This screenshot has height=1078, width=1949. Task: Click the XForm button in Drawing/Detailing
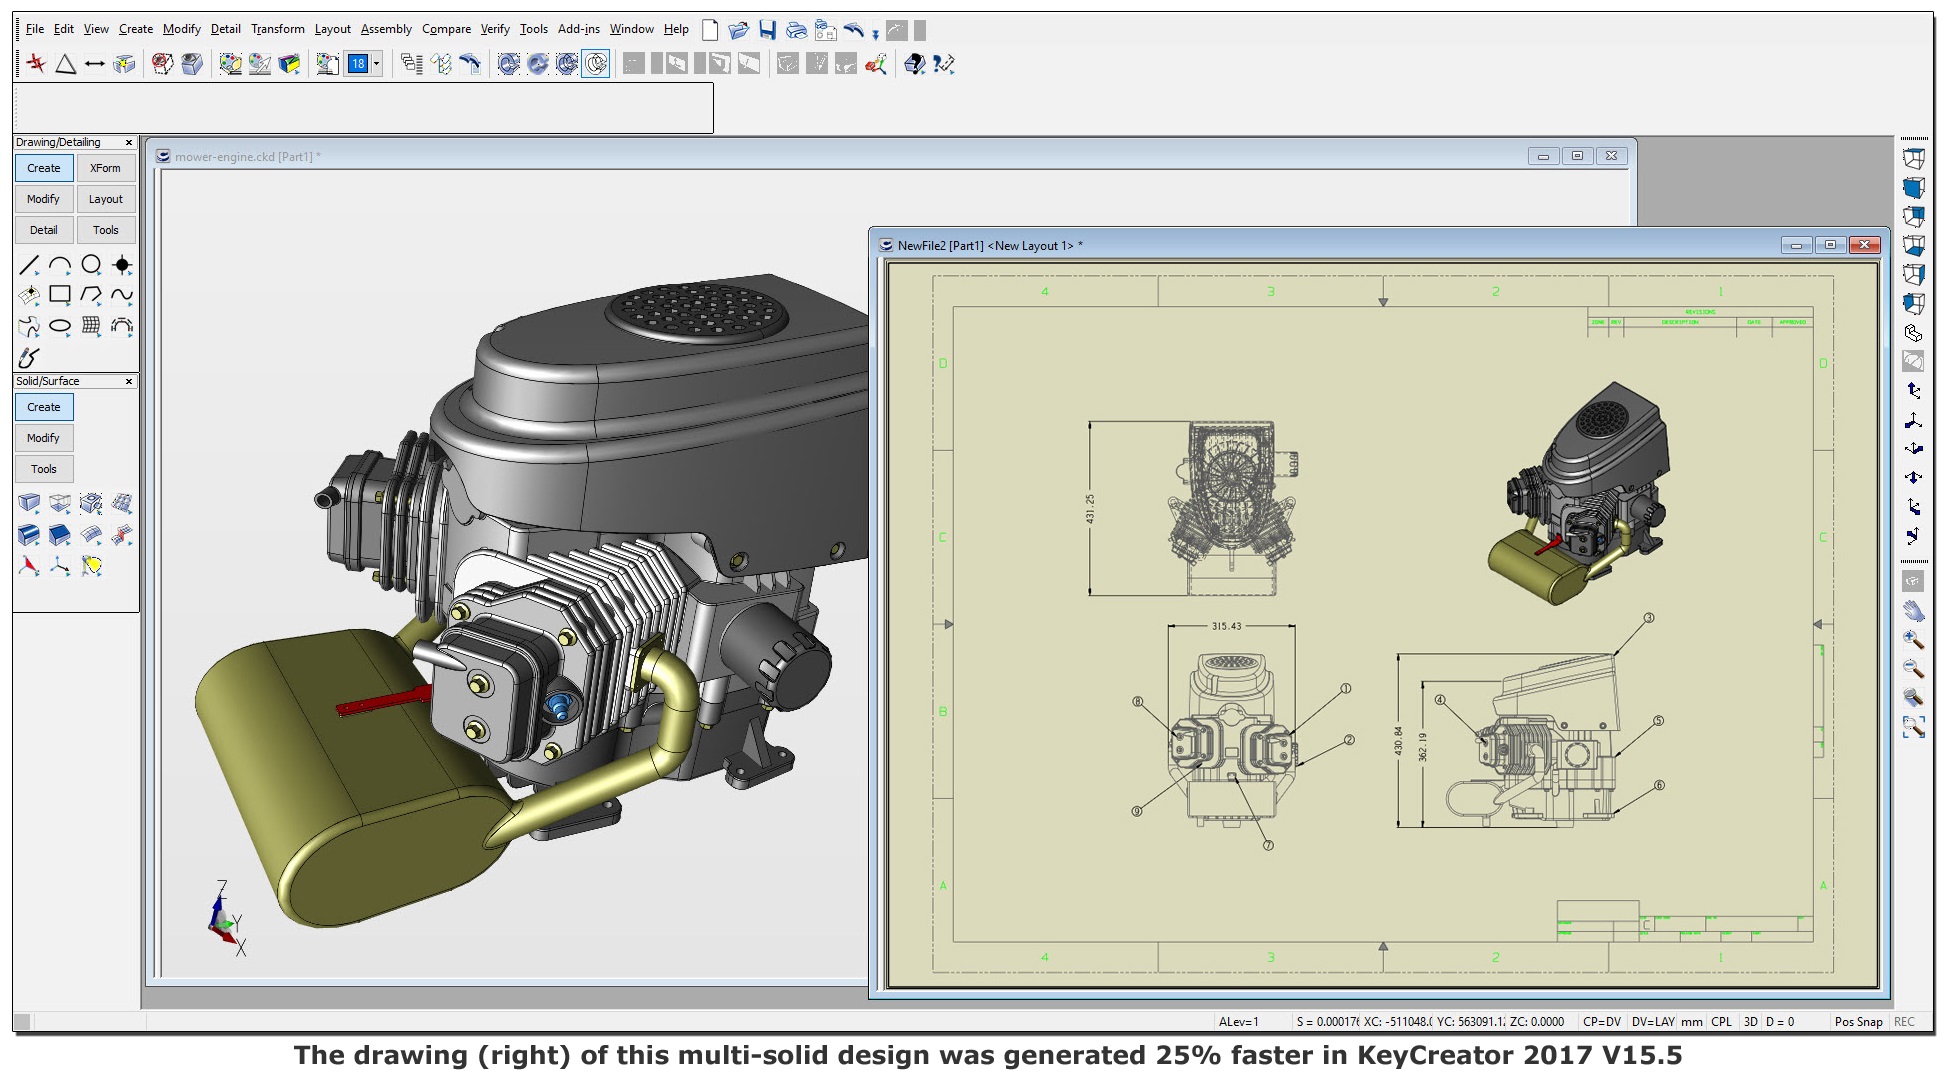(x=105, y=168)
